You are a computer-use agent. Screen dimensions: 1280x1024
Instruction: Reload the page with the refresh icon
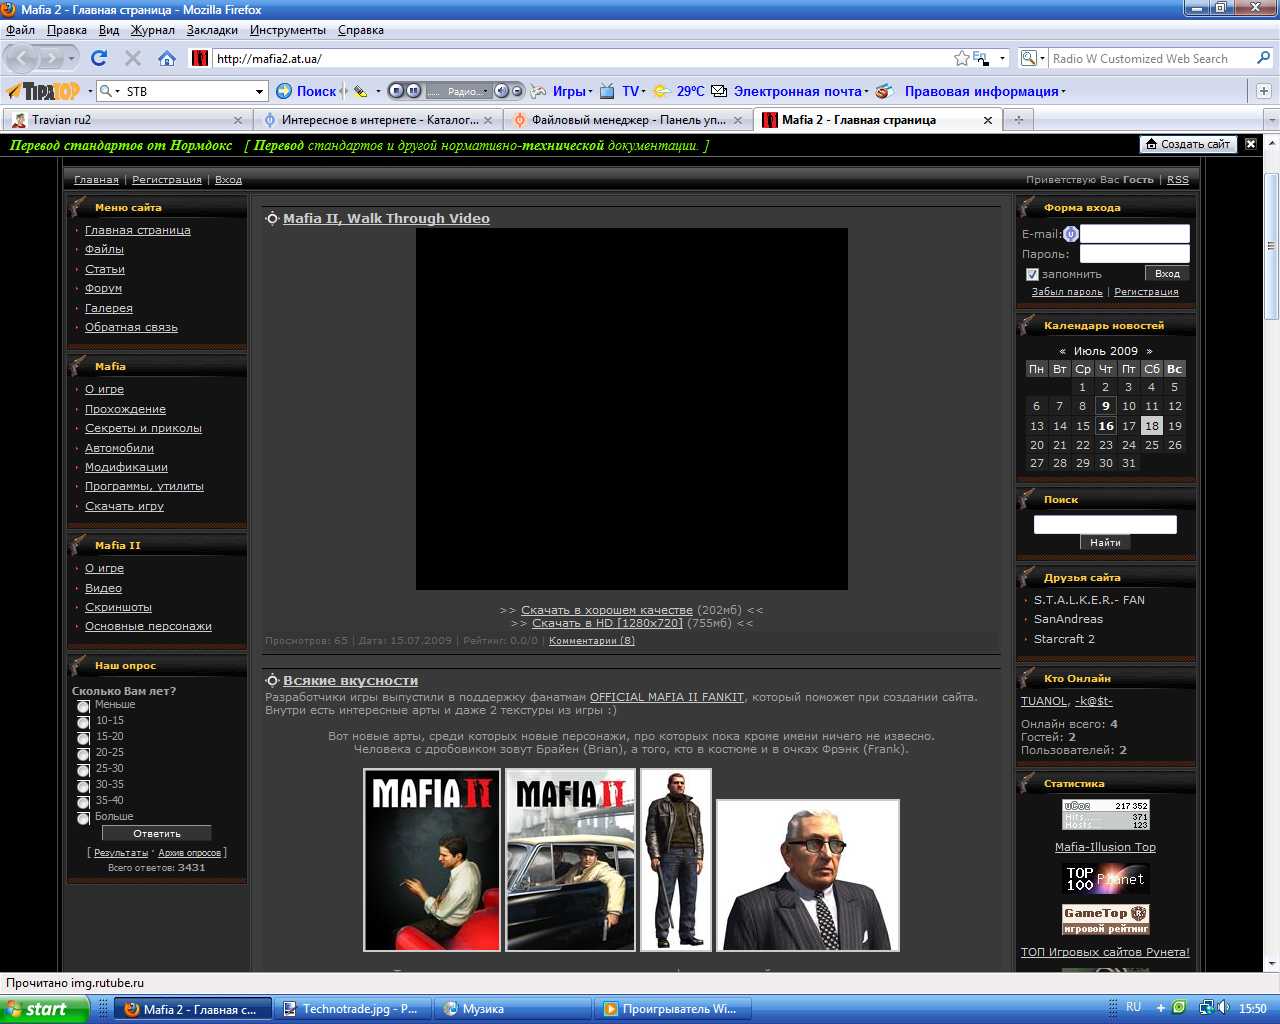[98, 58]
